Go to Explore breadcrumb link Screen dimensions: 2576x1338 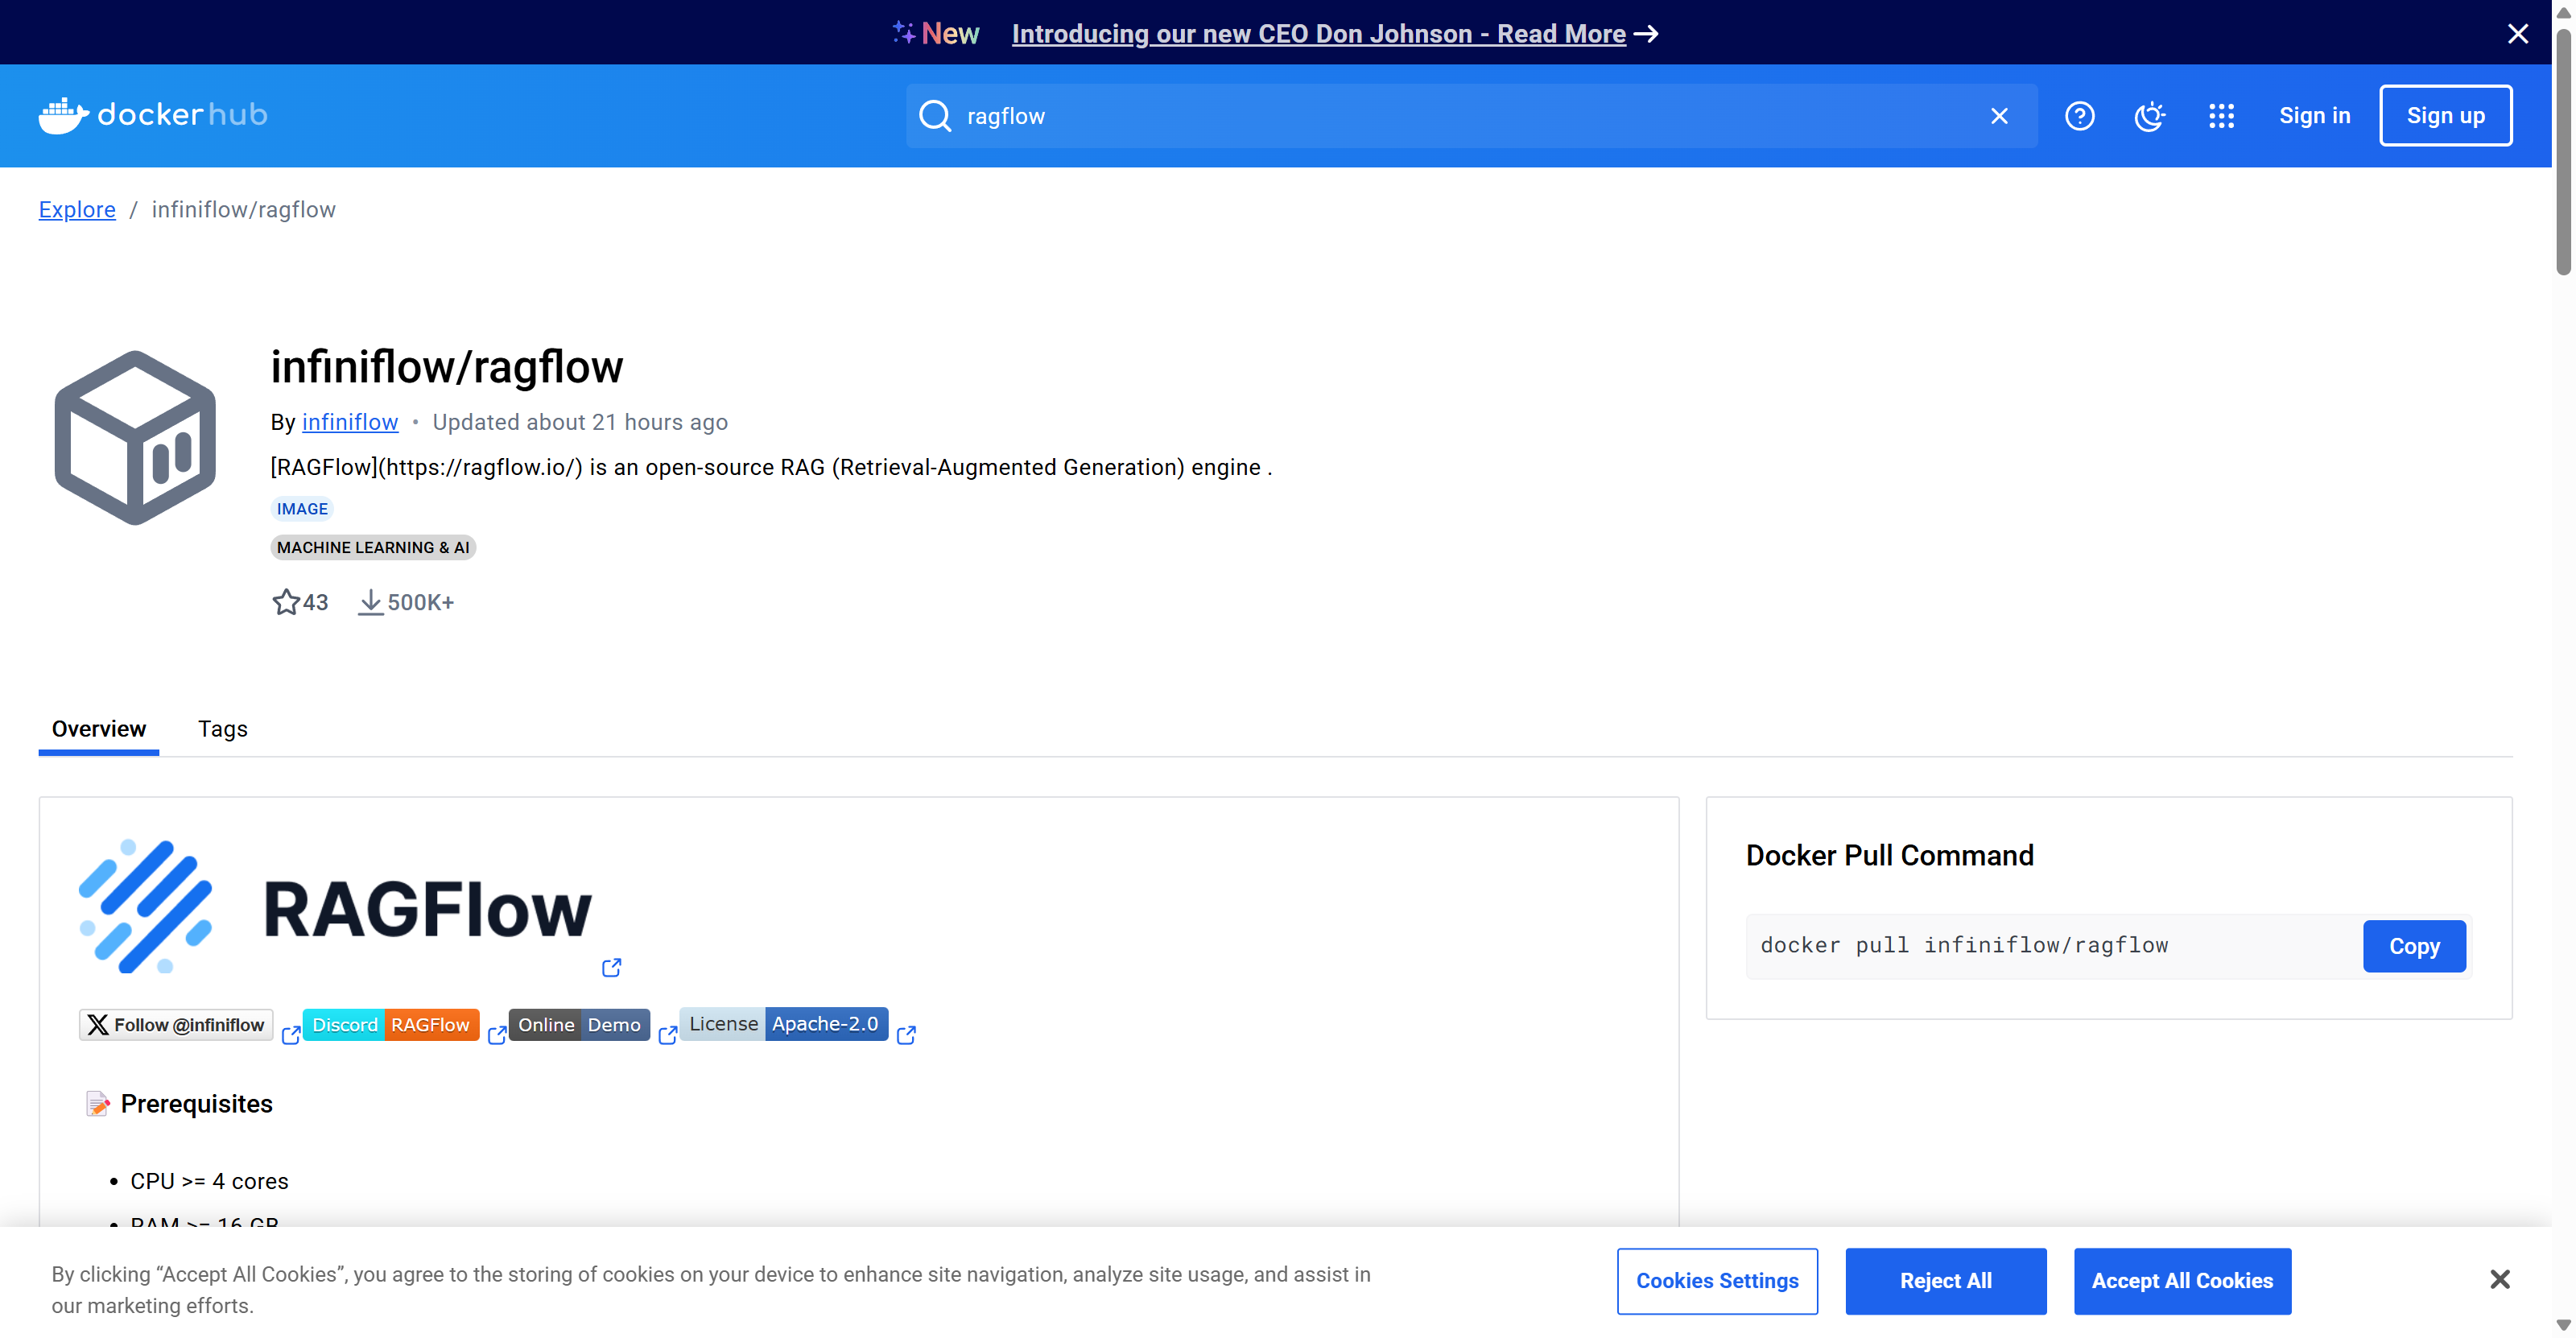pyautogui.click(x=77, y=210)
